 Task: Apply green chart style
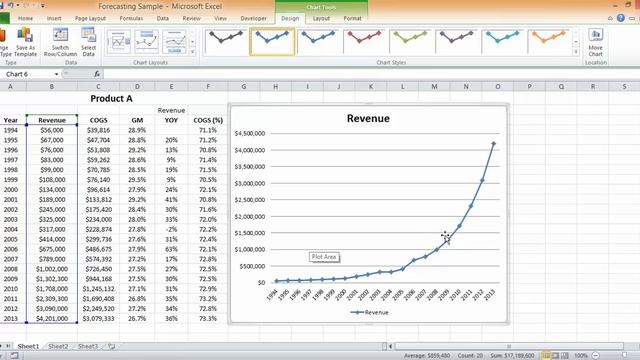click(411, 42)
